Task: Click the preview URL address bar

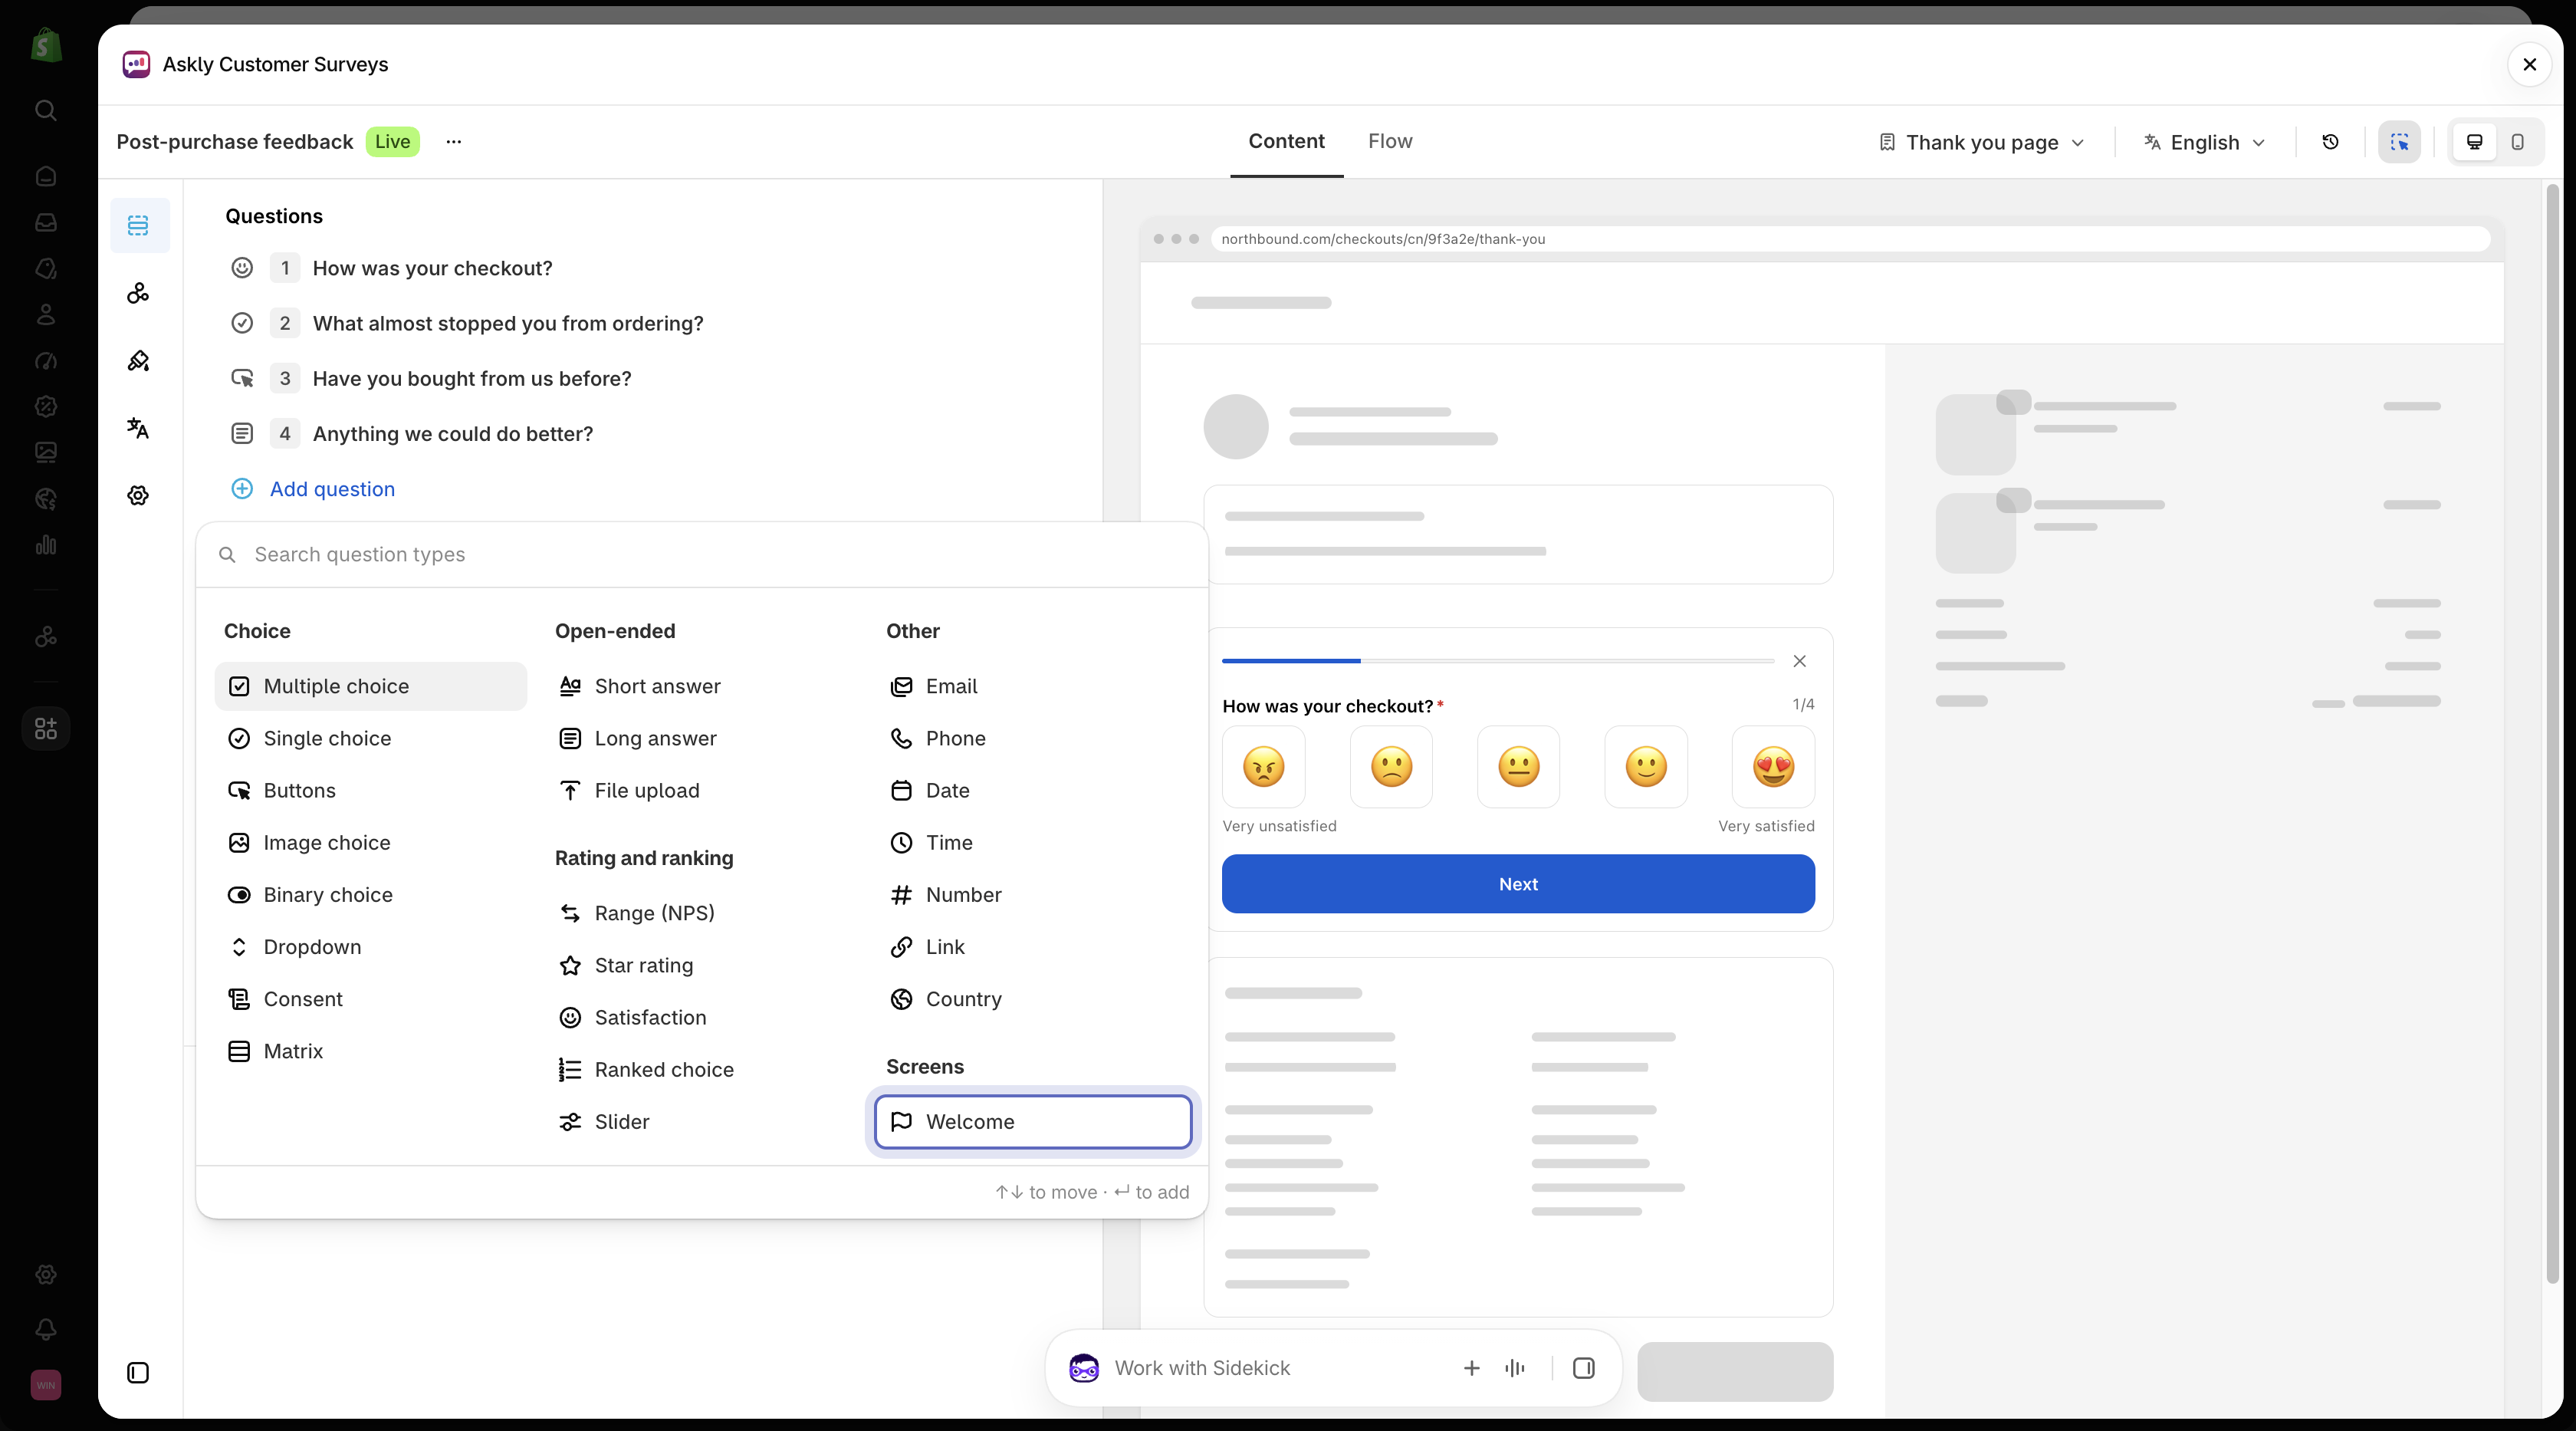Action: 1849,239
